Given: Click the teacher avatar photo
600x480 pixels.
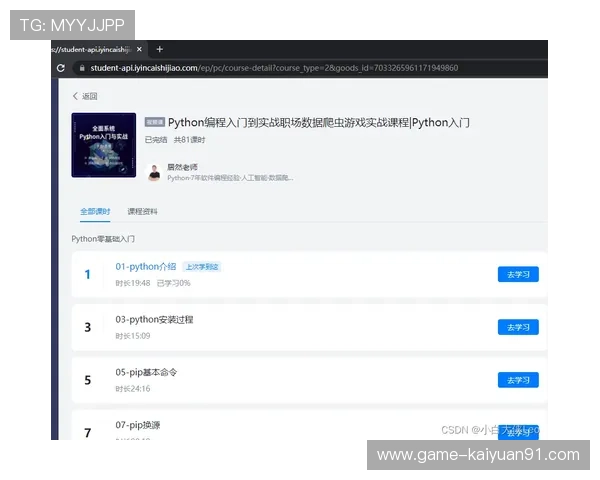Looking at the screenshot, I should tap(154, 172).
